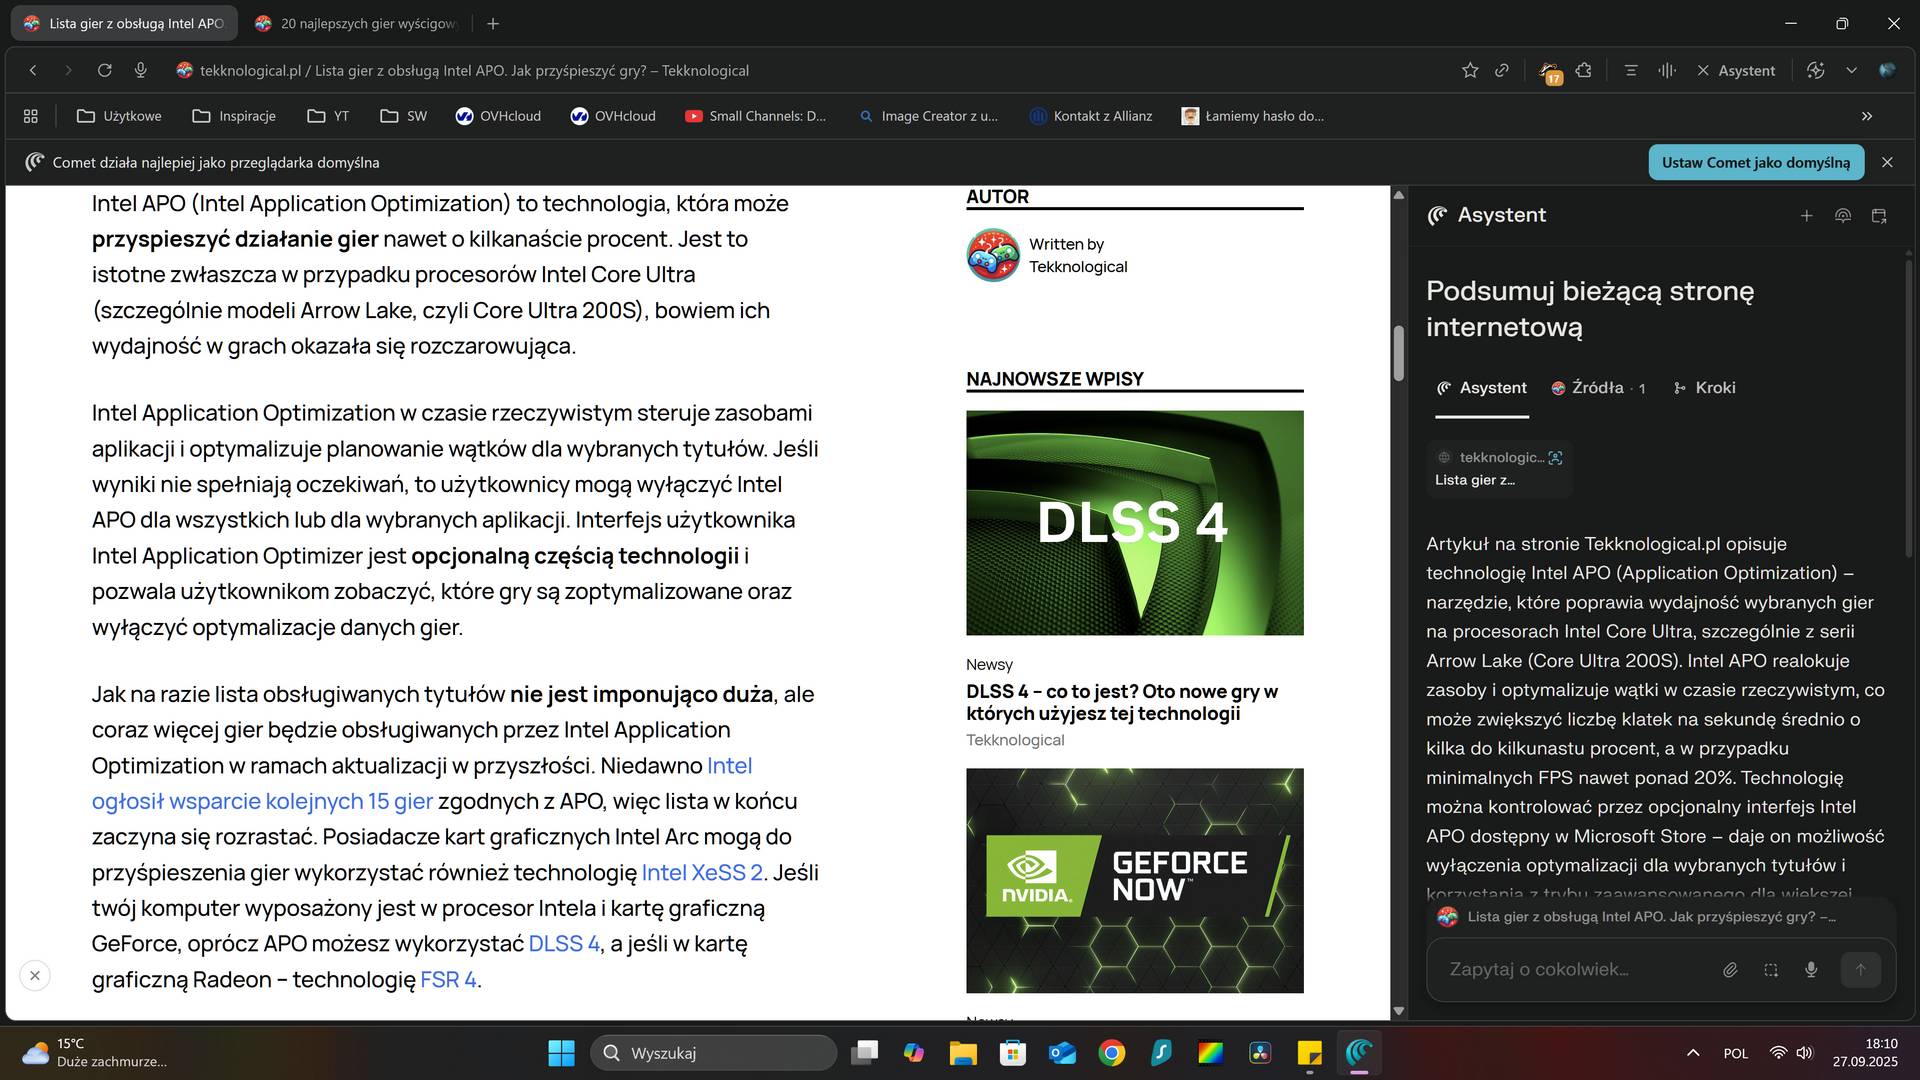Screen dimensions: 1920x1080
Task: Reload the page with the refresh icon
Action: coord(104,71)
